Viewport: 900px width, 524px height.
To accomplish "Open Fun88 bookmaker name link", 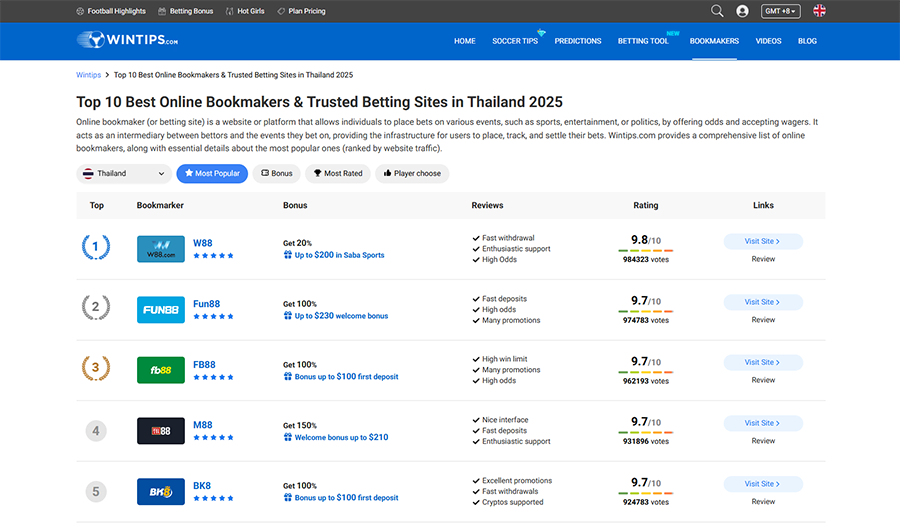I will [207, 304].
